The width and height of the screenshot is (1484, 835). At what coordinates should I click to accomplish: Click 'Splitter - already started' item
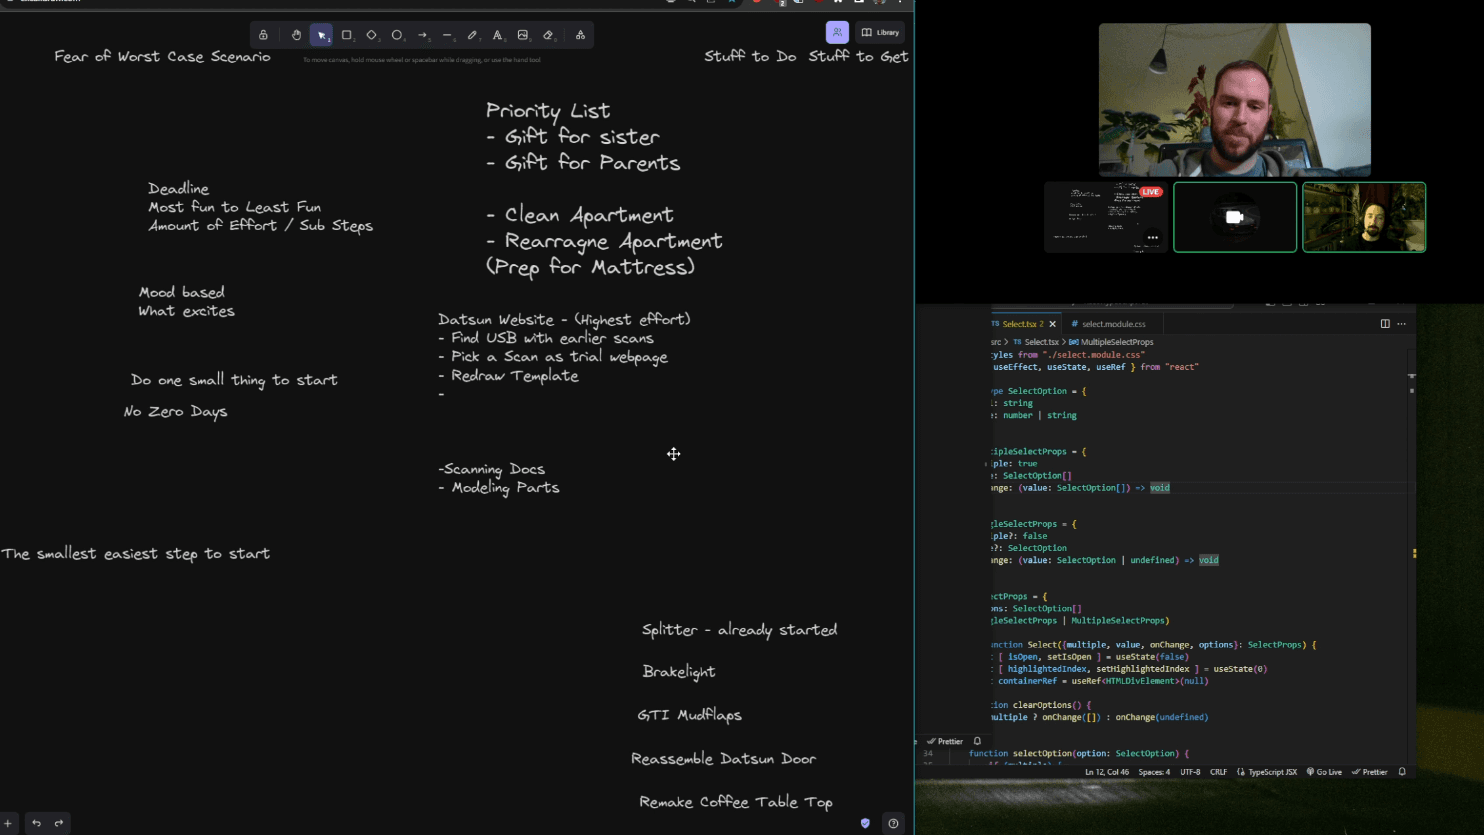pyautogui.click(x=739, y=630)
